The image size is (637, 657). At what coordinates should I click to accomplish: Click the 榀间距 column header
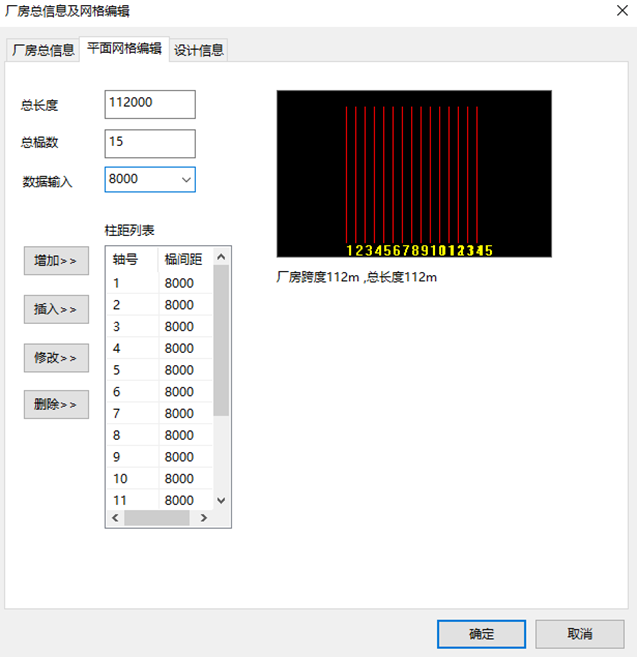186,259
